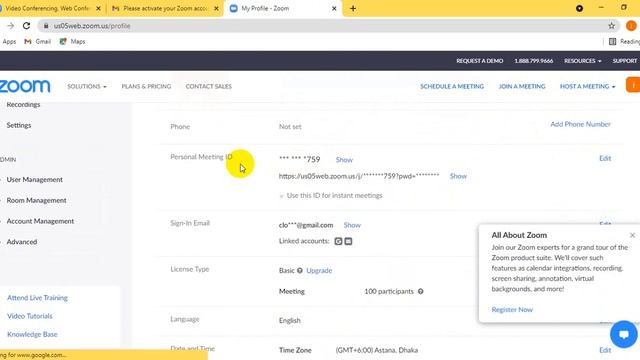Screen dimensions: 640x360
Task: Toggle Use this ID for instant meetings
Action: 281,196
